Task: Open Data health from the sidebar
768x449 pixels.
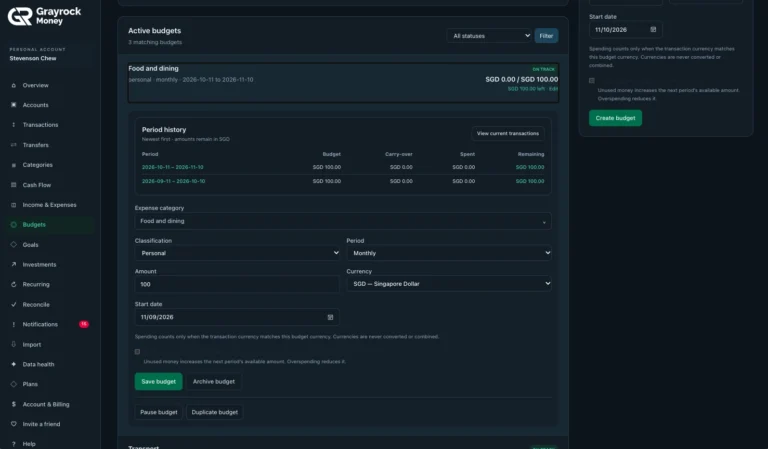Action: coord(38,364)
